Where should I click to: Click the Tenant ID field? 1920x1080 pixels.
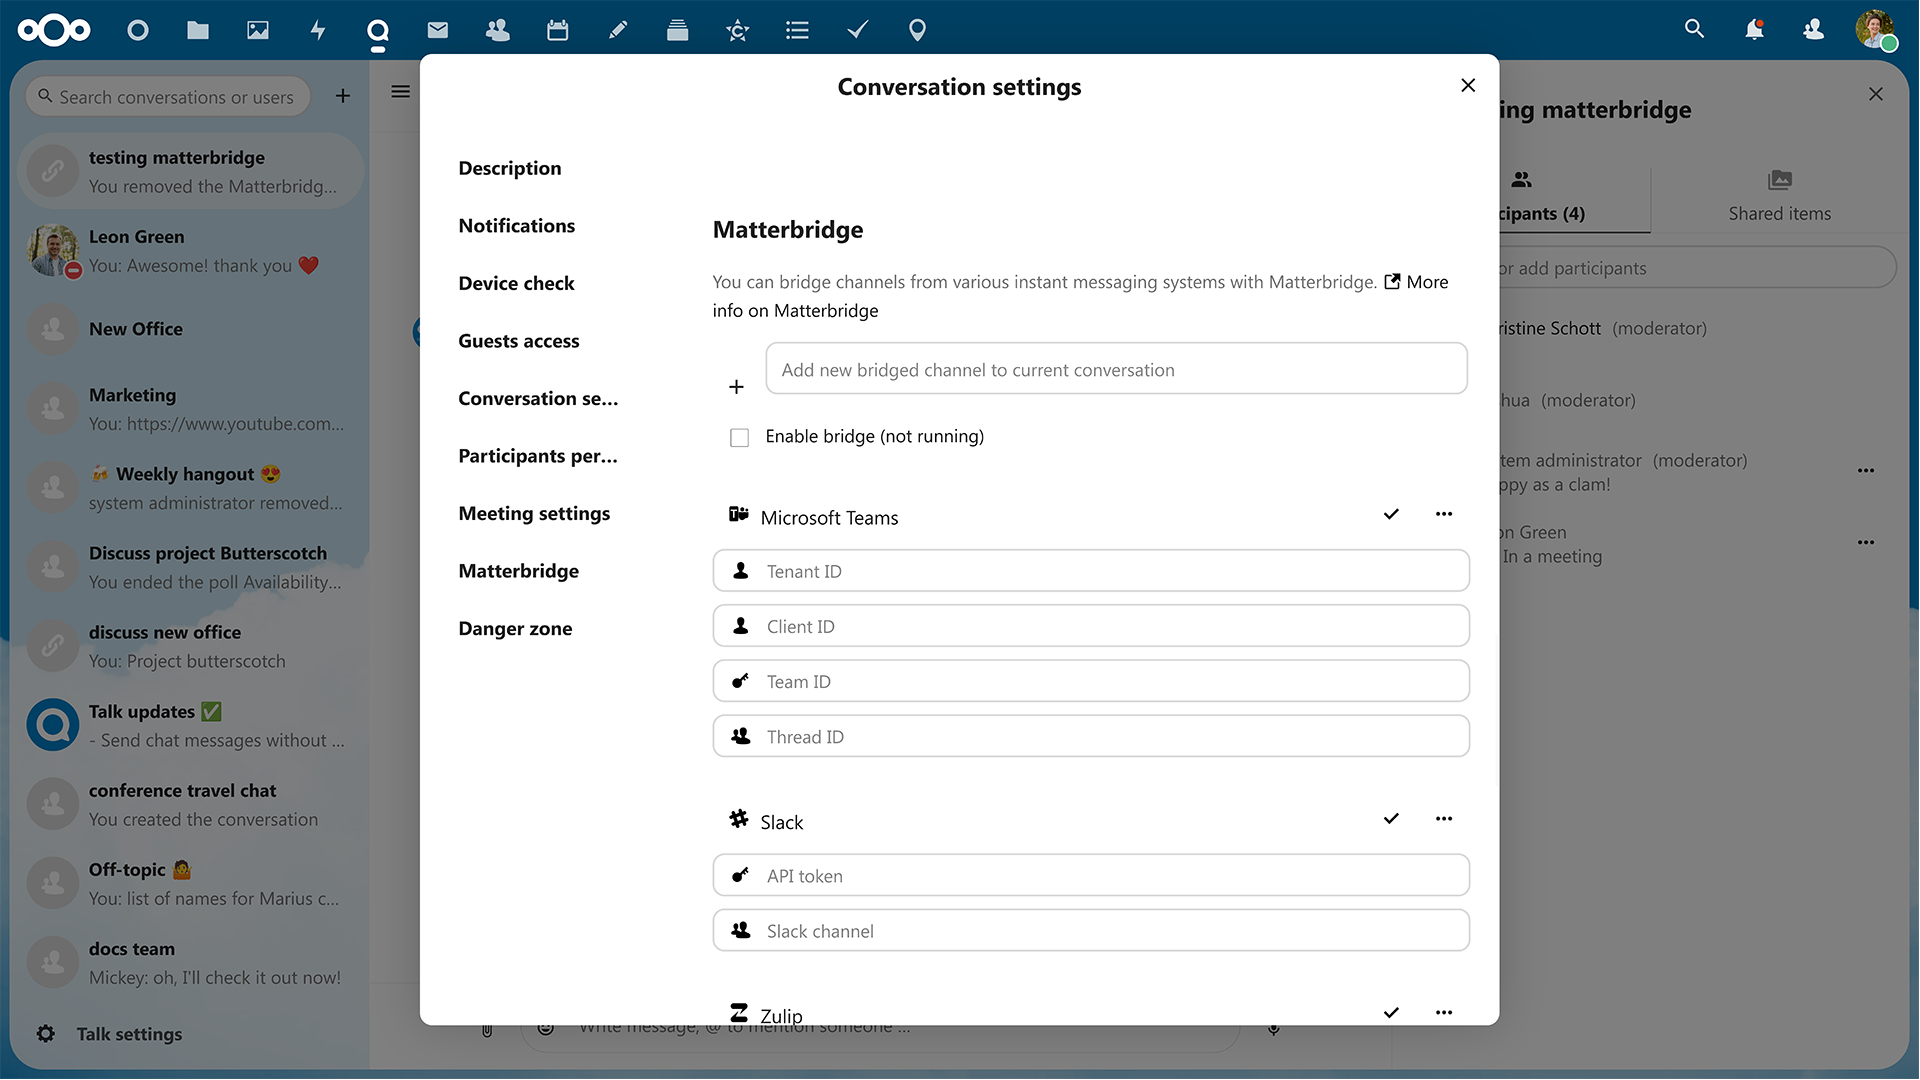click(x=1091, y=571)
